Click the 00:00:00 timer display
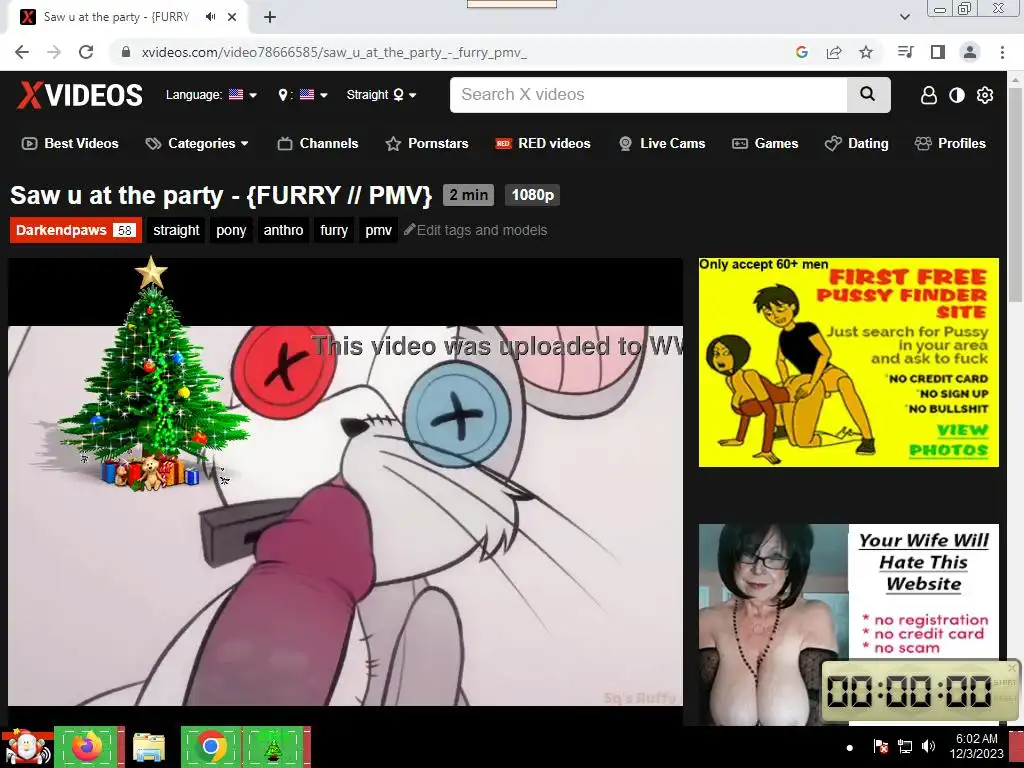 (x=908, y=691)
